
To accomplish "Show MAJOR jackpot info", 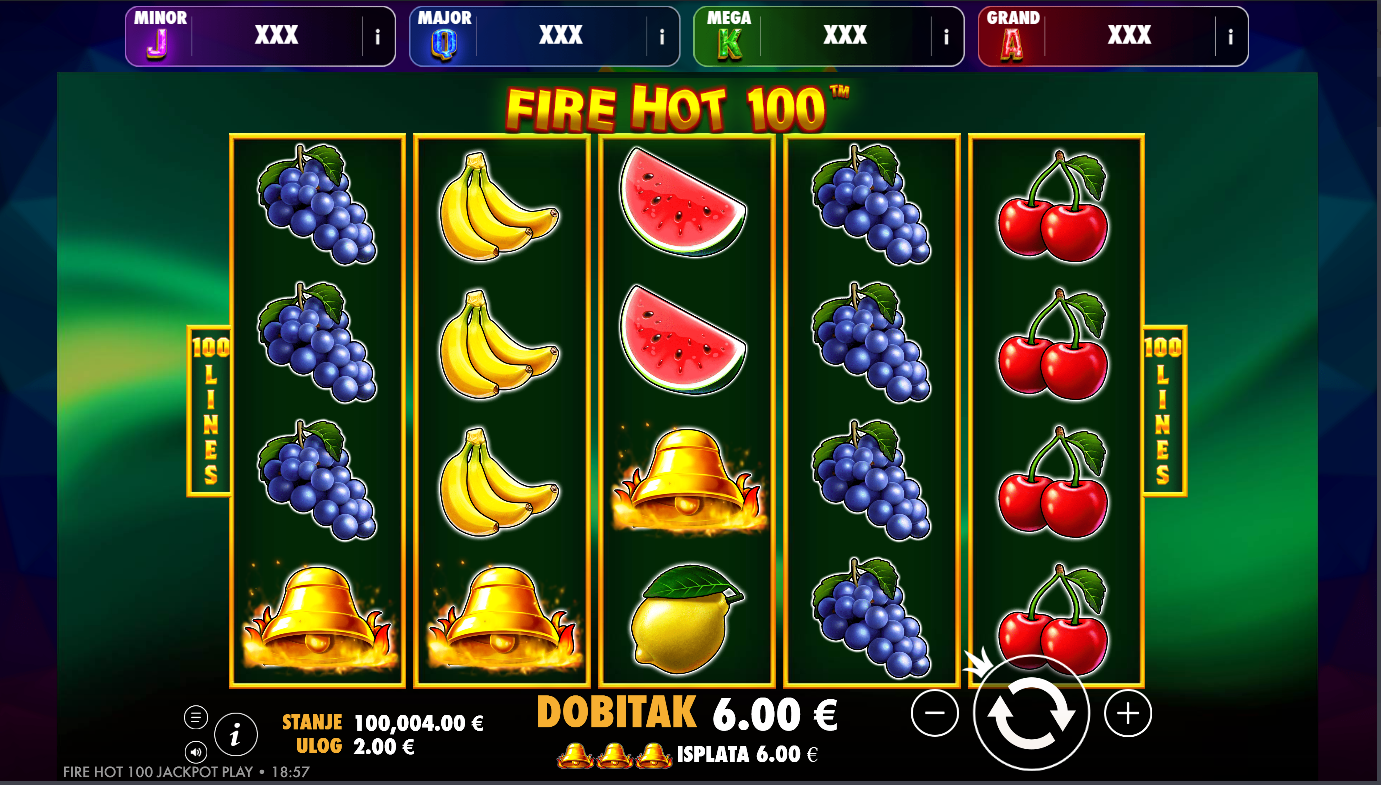I will pos(662,37).
